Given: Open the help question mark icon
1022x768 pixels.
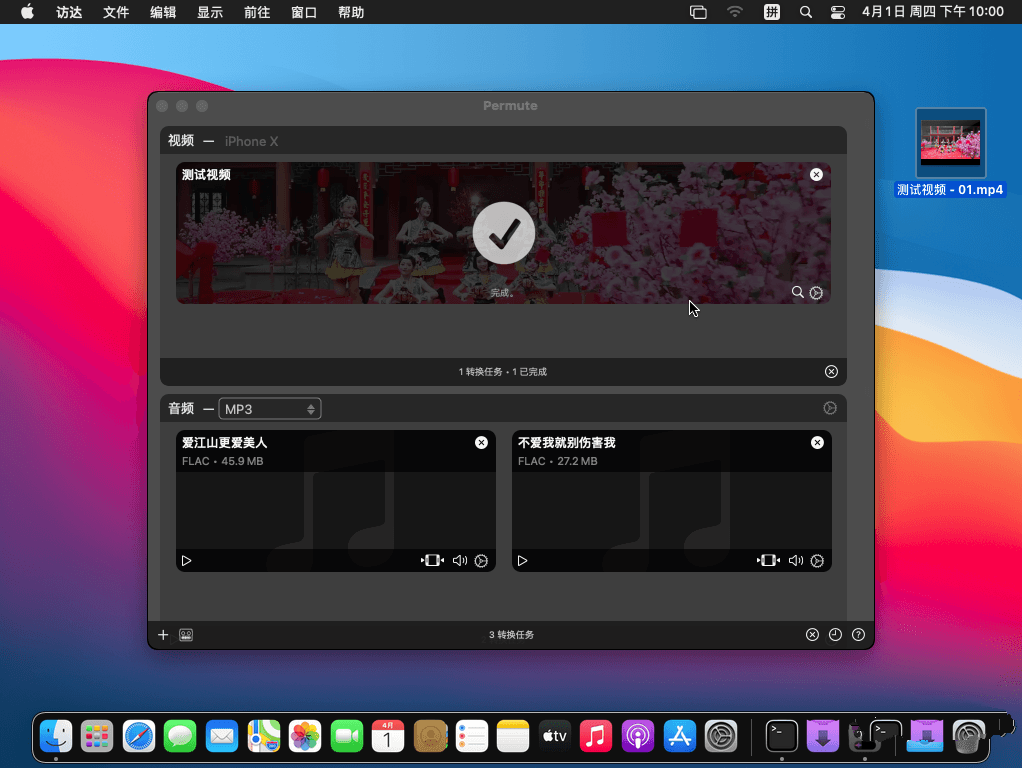Looking at the screenshot, I should pos(858,635).
